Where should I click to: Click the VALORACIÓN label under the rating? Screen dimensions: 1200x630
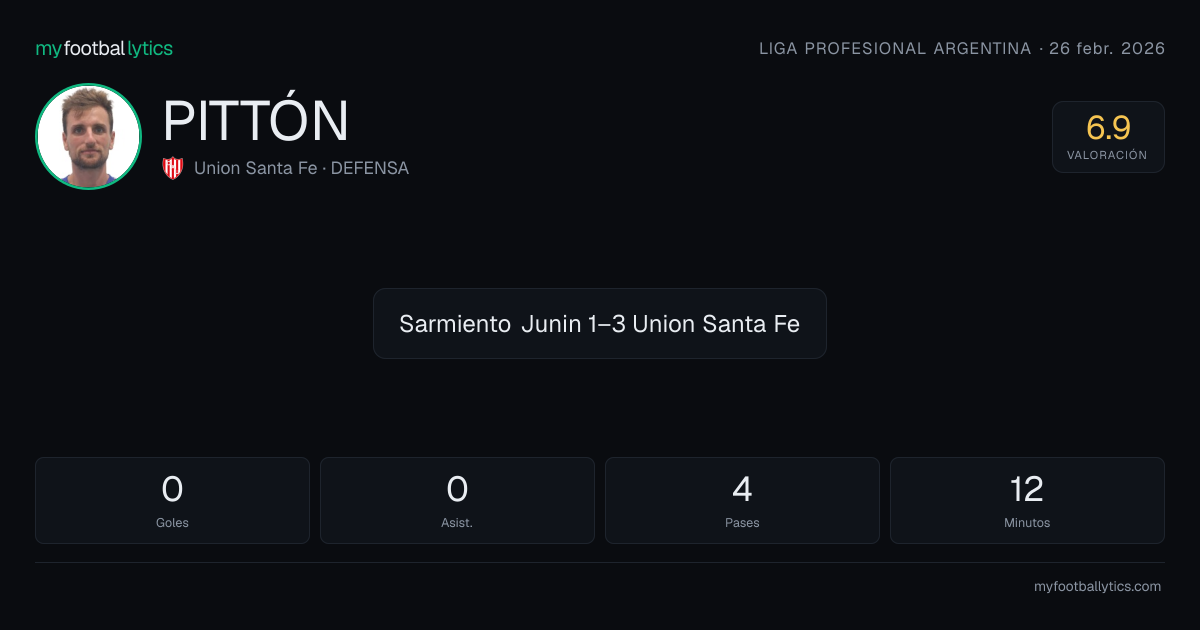pos(1107,155)
